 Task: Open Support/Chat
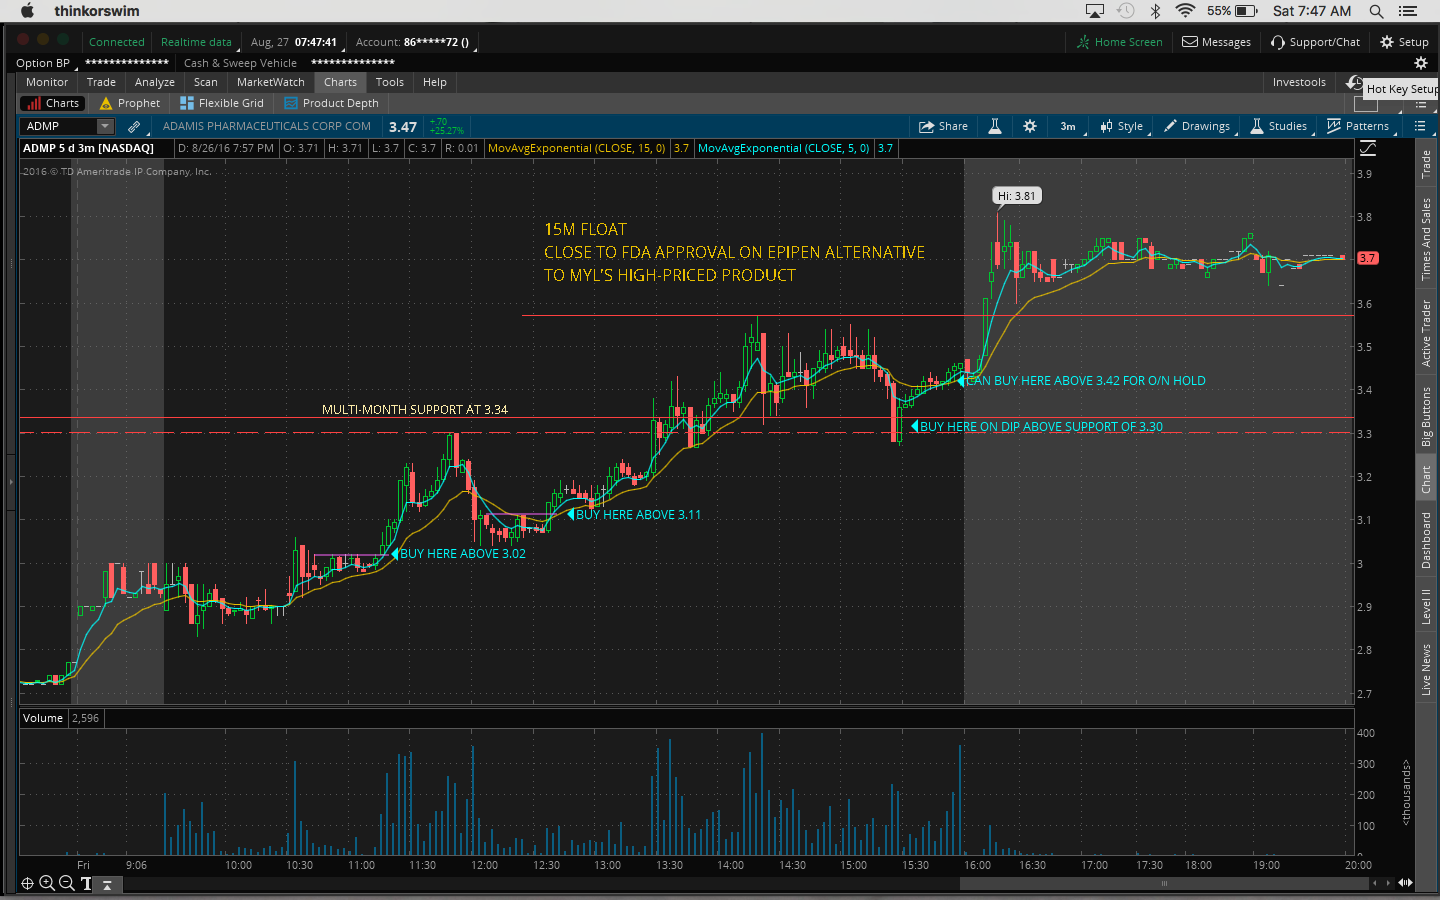coord(1315,42)
